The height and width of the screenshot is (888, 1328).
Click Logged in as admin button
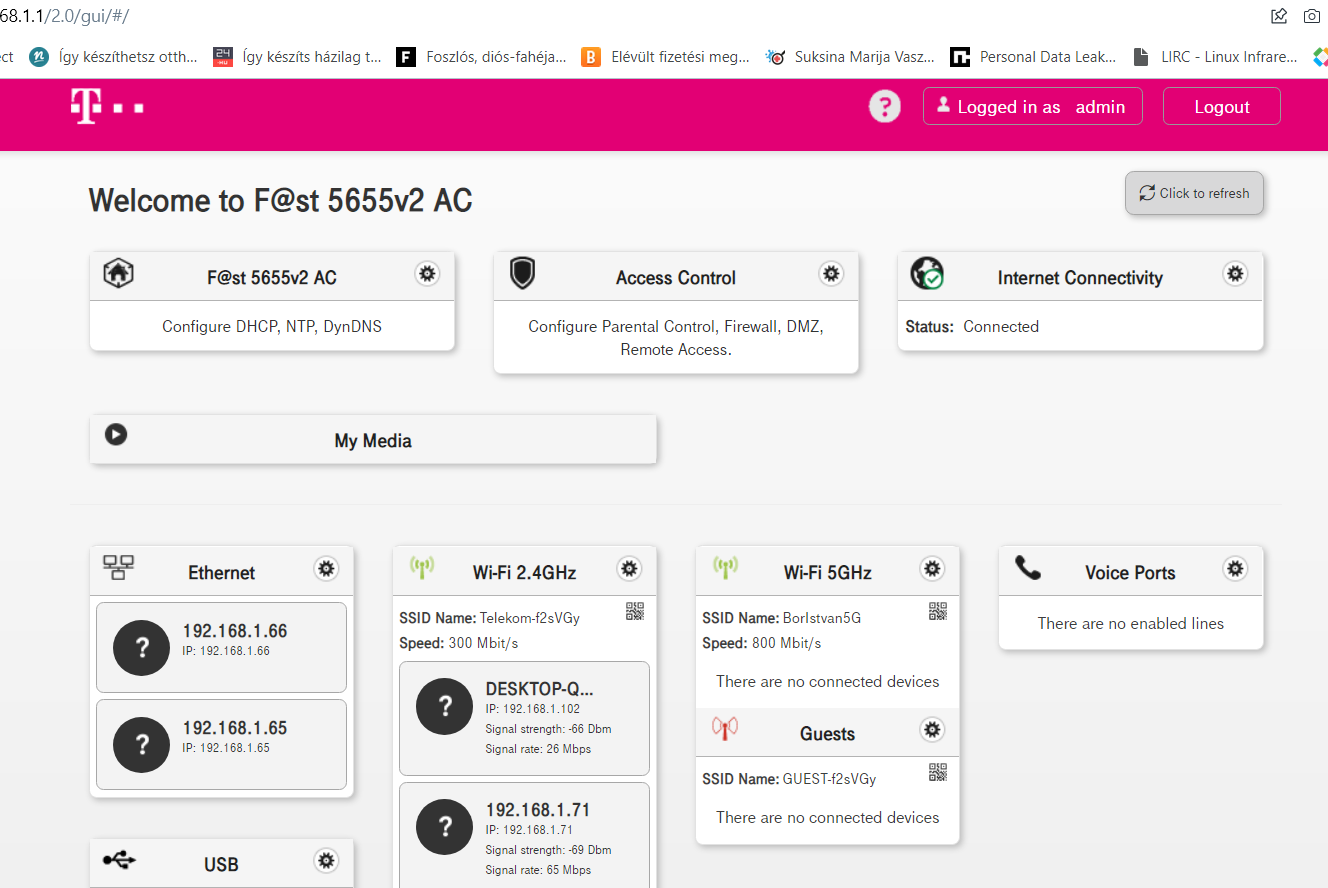pyautogui.click(x=1032, y=107)
